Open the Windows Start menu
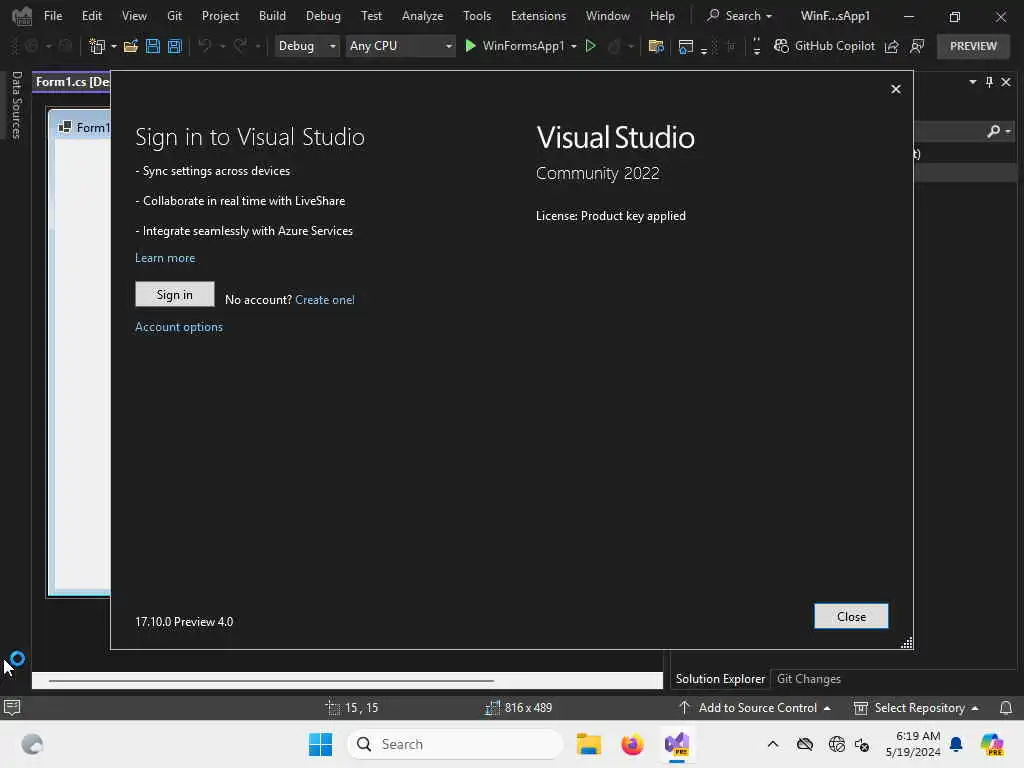This screenshot has width=1024, height=768. 320,744
